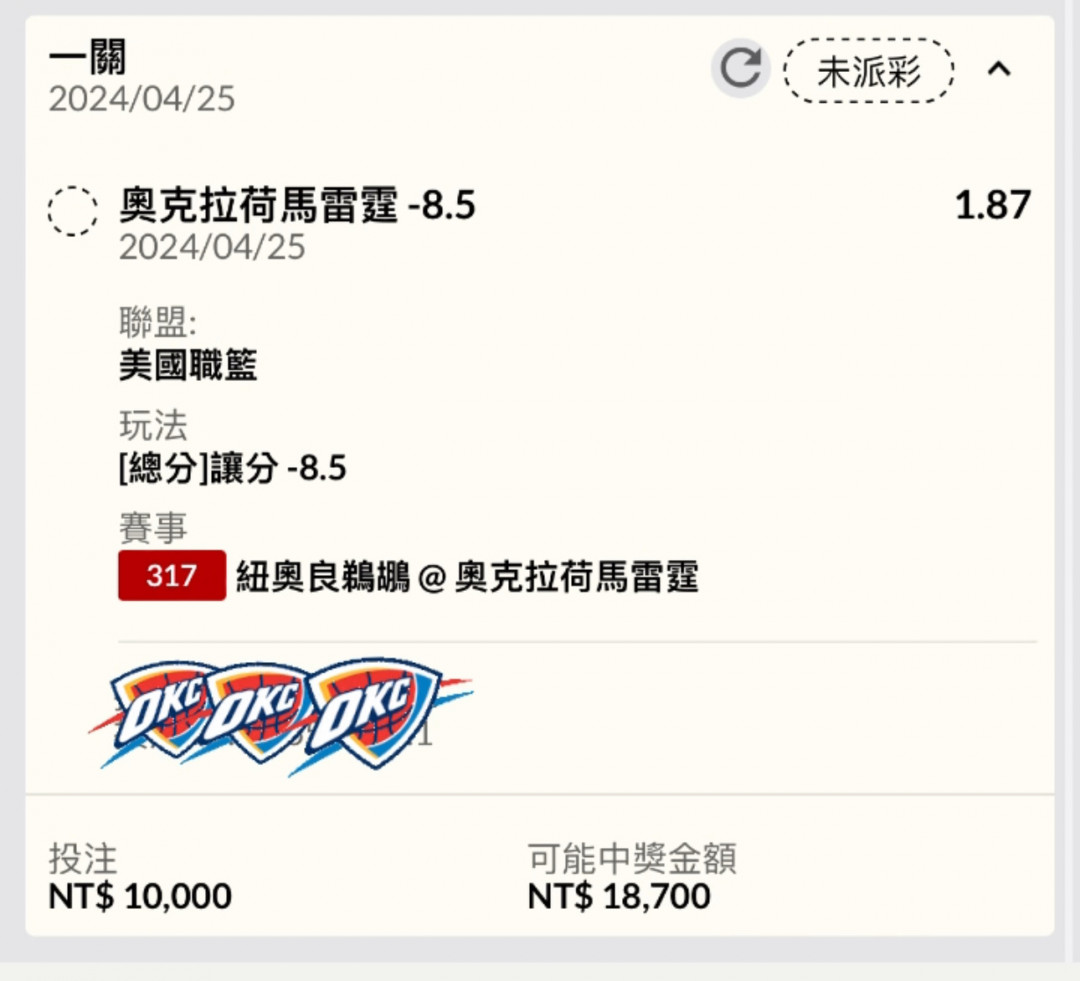Image resolution: width=1080 pixels, height=981 pixels.
Task: Click the [總分]讓分 -8.5 play type text
Action: click(232, 468)
